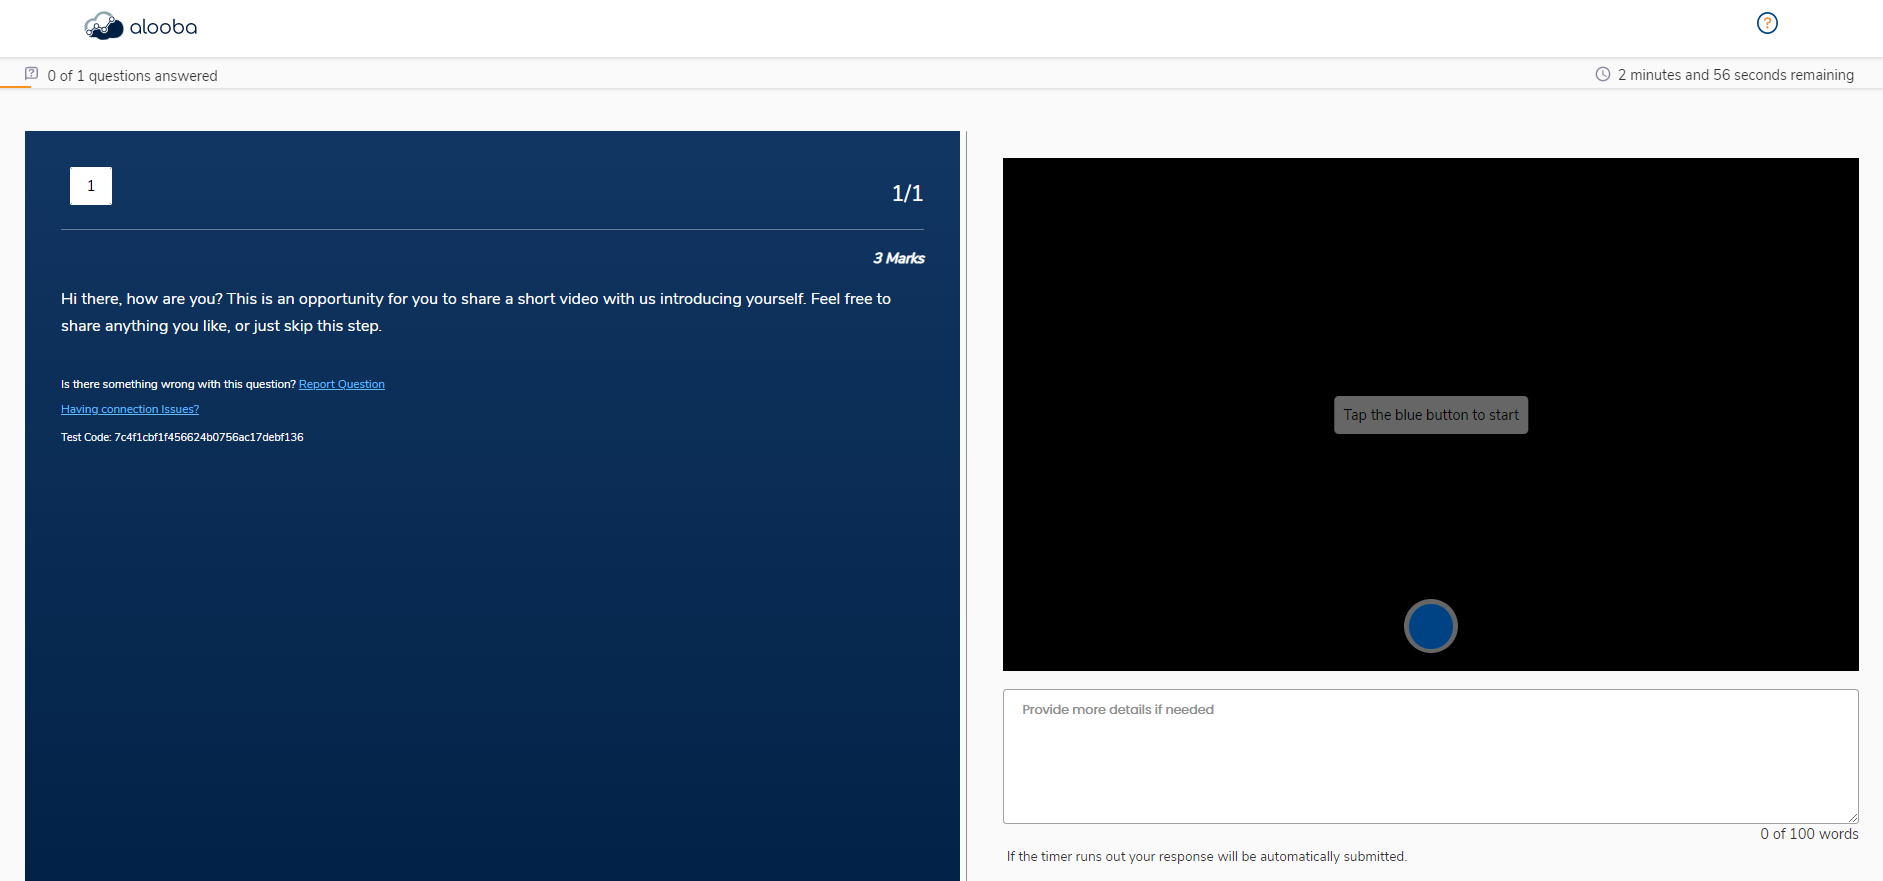This screenshot has width=1883, height=881.
Task: Open the Report Question link
Action: pyautogui.click(x=341, y=384)
